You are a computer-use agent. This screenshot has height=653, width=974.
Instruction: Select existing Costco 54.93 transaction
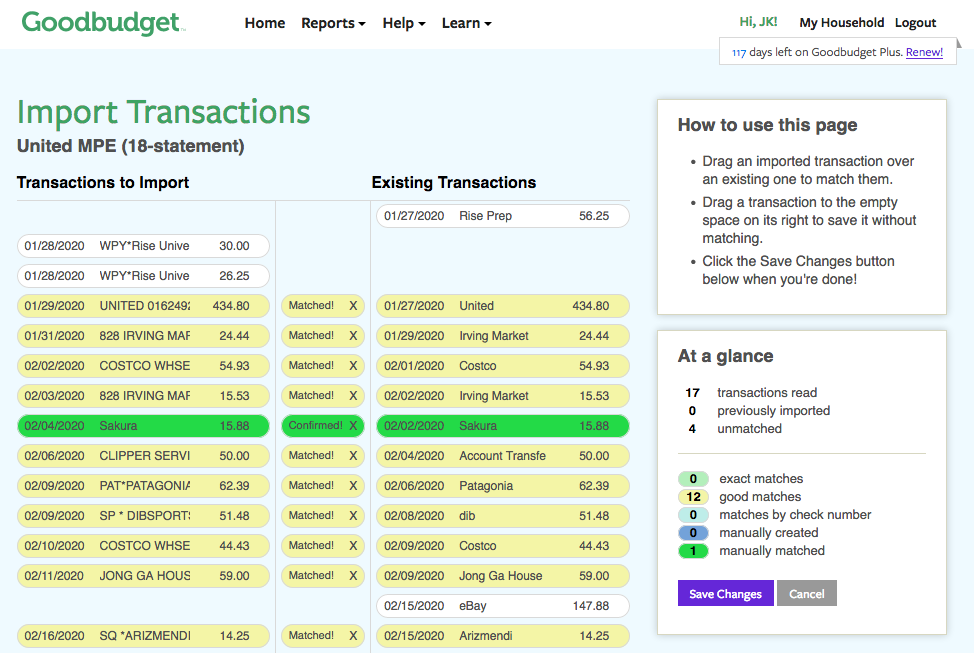click(503, 365)
